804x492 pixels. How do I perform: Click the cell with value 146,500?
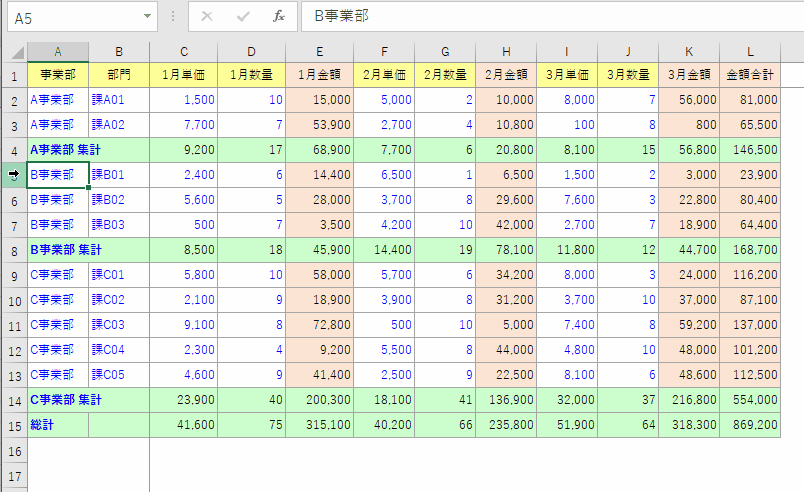point(750,150)
